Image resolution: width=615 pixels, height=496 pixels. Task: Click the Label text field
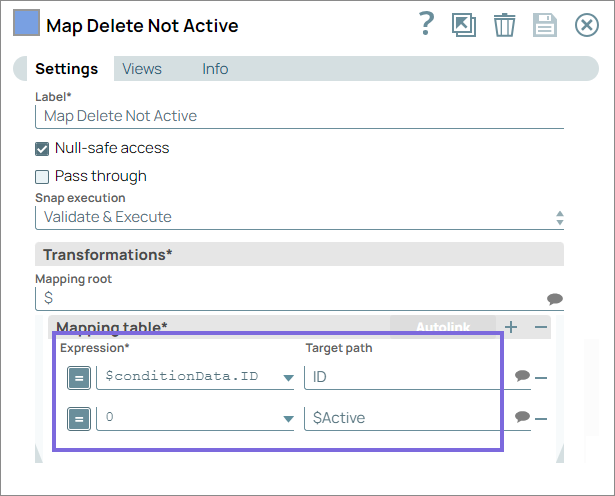tap(300, 116)
